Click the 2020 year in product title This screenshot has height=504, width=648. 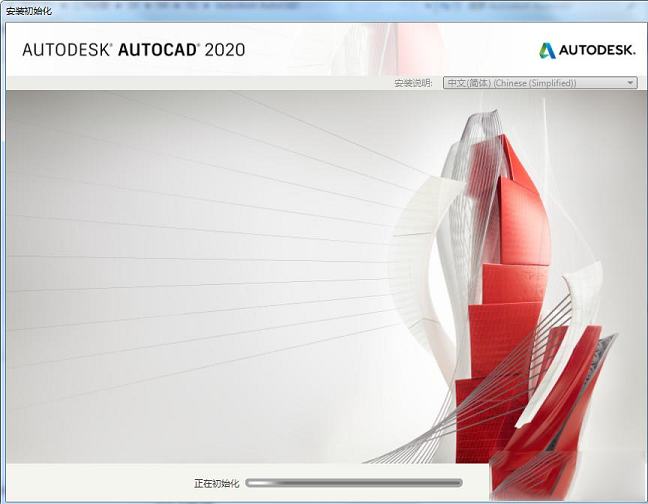[x=224, y=50]
